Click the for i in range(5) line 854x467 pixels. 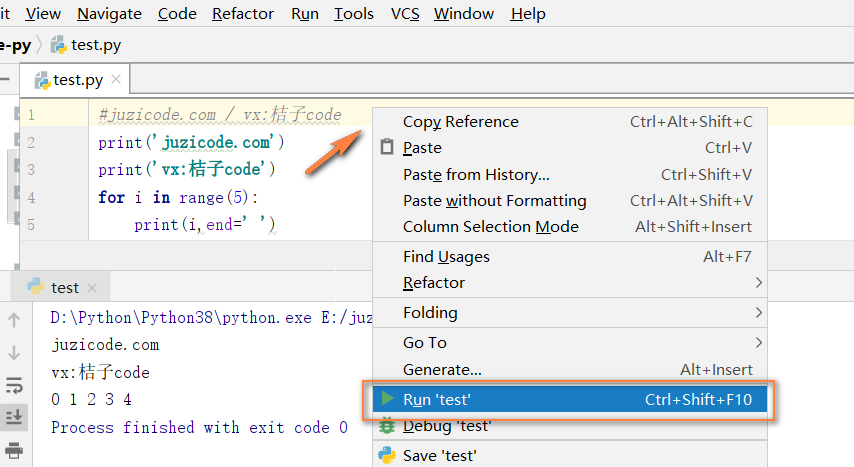[x=178, y=197]
